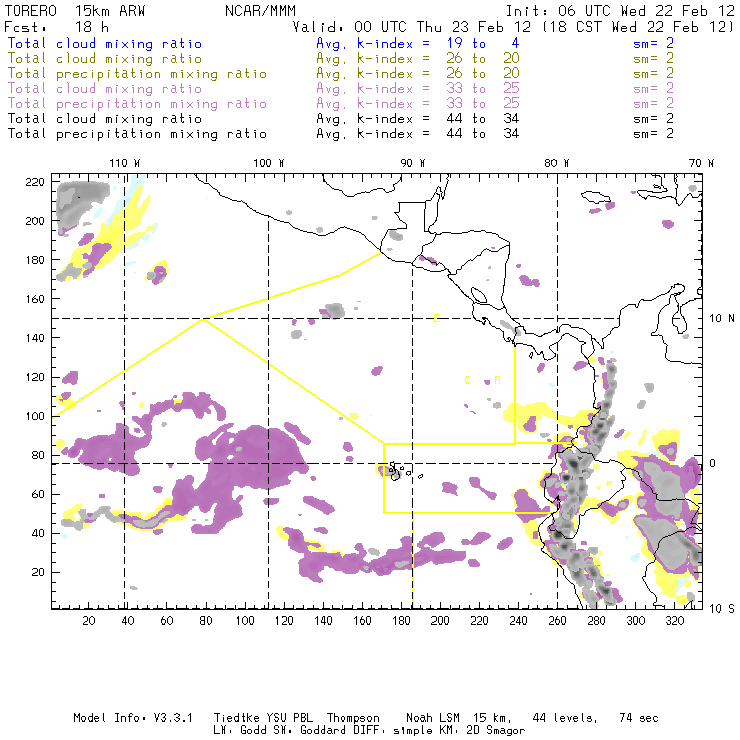Click the "110 W" longitude label

(x=125, y=163)
